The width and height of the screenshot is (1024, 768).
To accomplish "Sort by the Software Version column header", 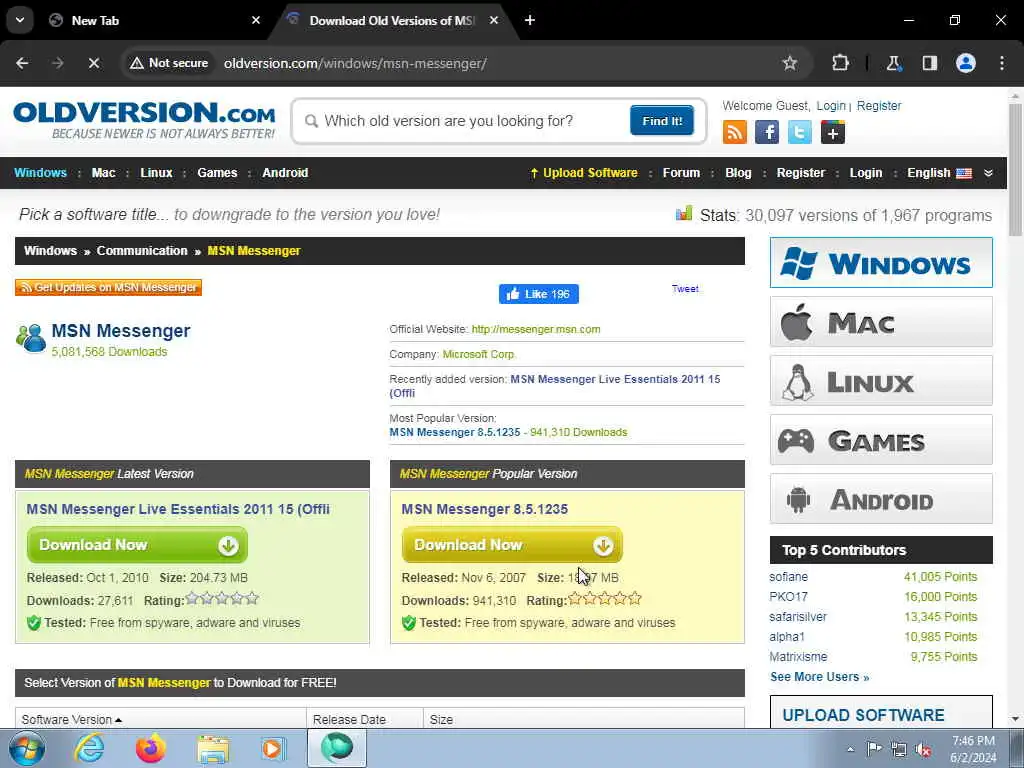I will [72, 719].
